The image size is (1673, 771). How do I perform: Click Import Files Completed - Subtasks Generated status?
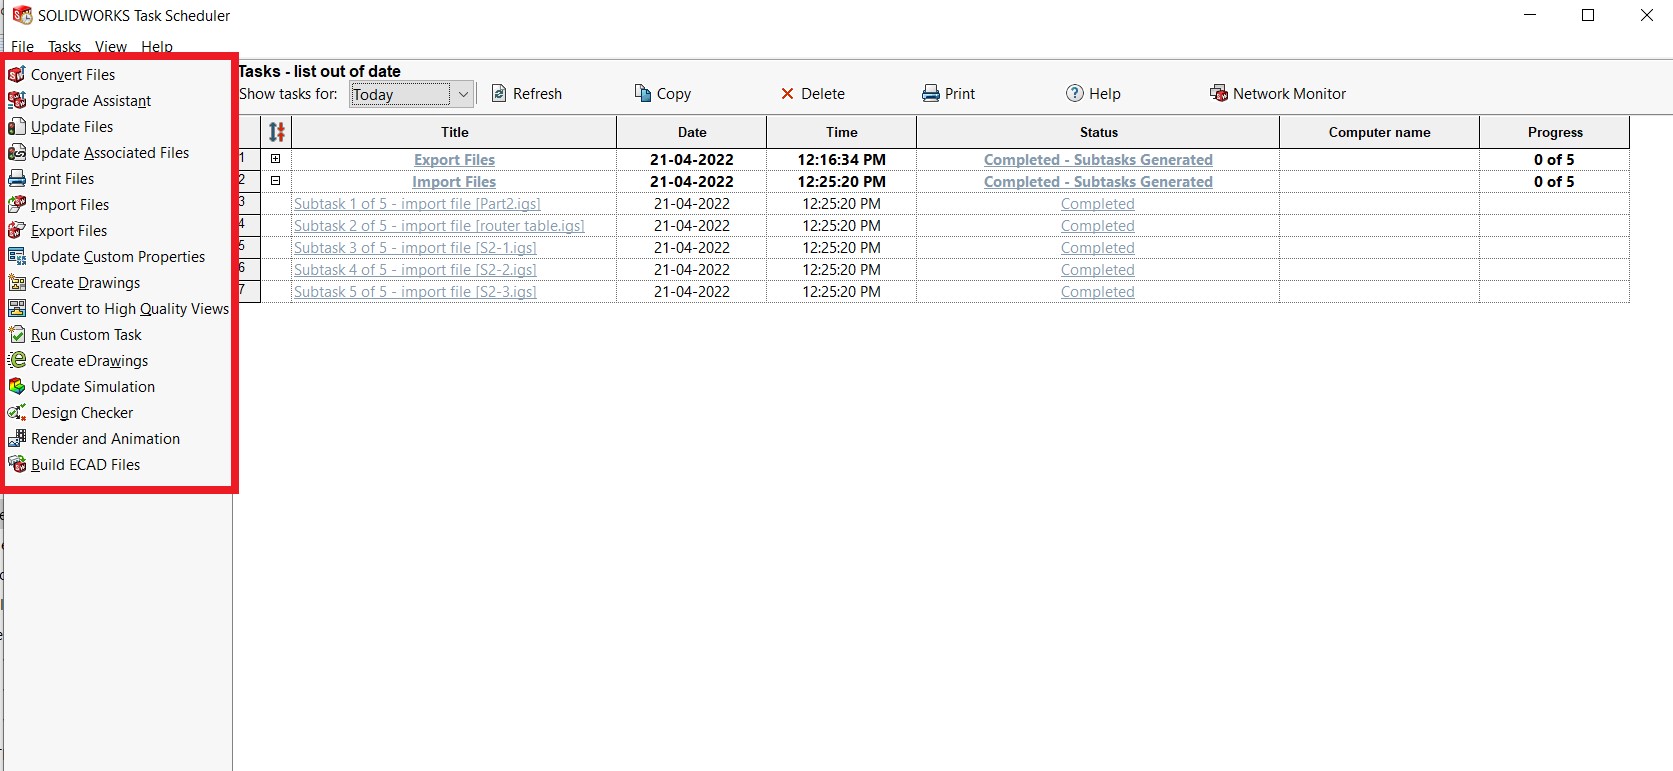point(1098,182)
